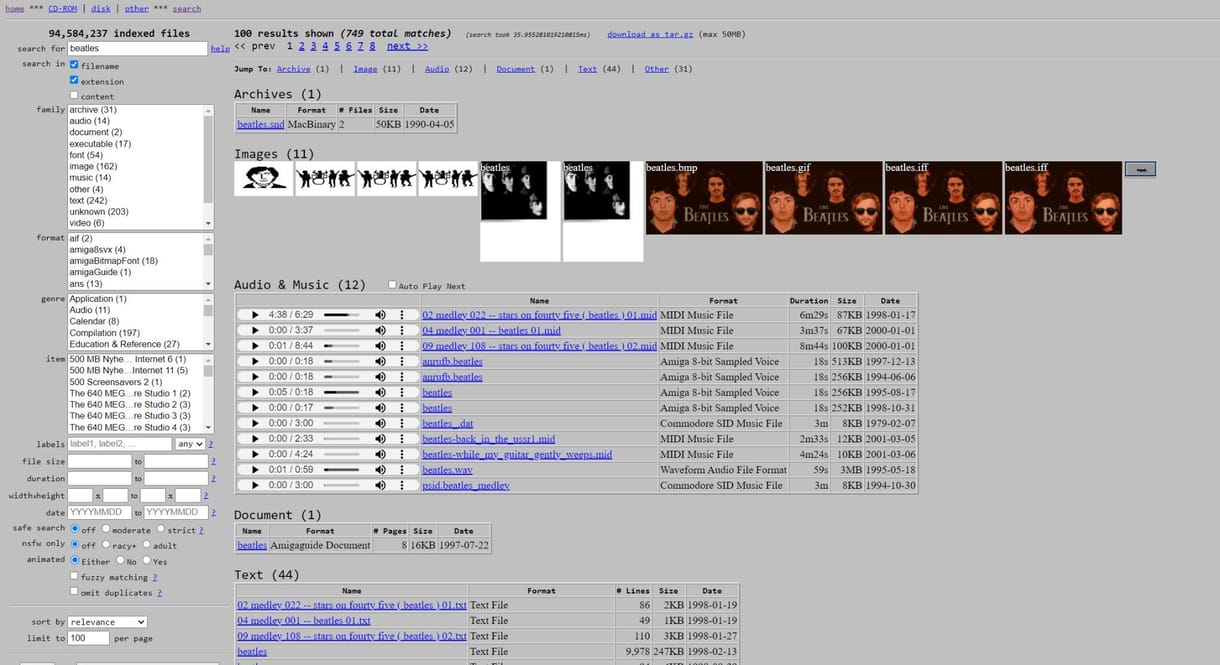
Task: Mute the psid.beatles_medley player
Action: click(x=380, y=485)
